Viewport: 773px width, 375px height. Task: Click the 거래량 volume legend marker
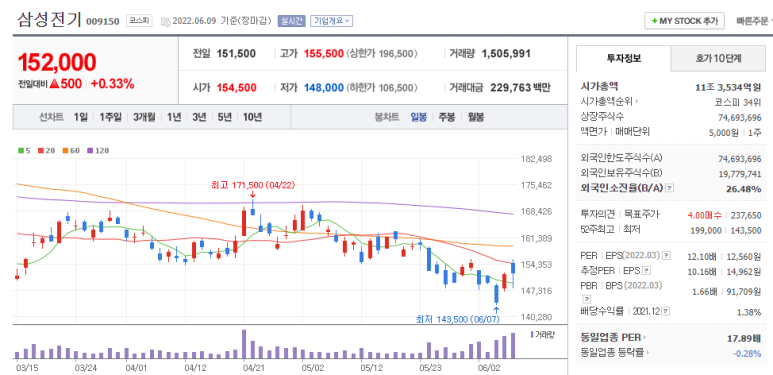click(532, 335)
